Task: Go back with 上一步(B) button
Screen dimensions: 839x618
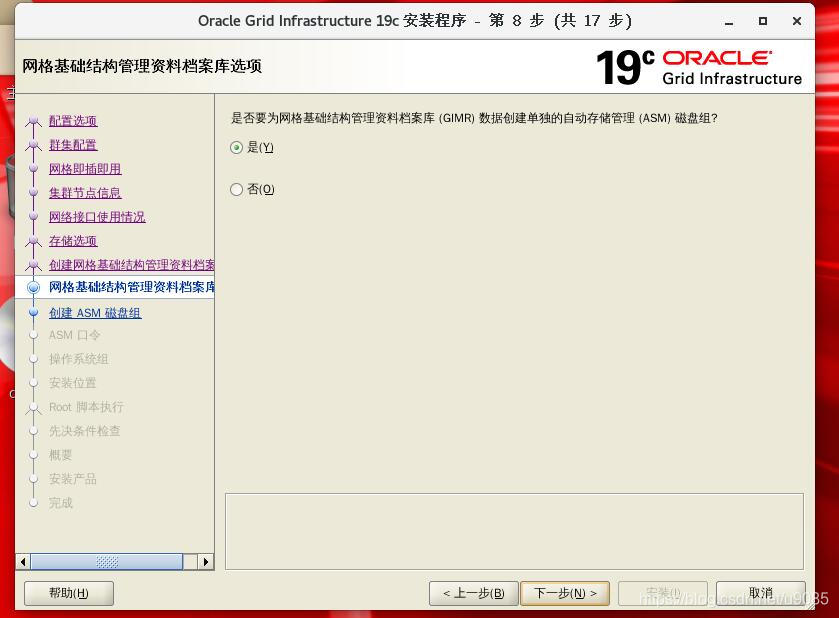Action: tap(474, 593)
